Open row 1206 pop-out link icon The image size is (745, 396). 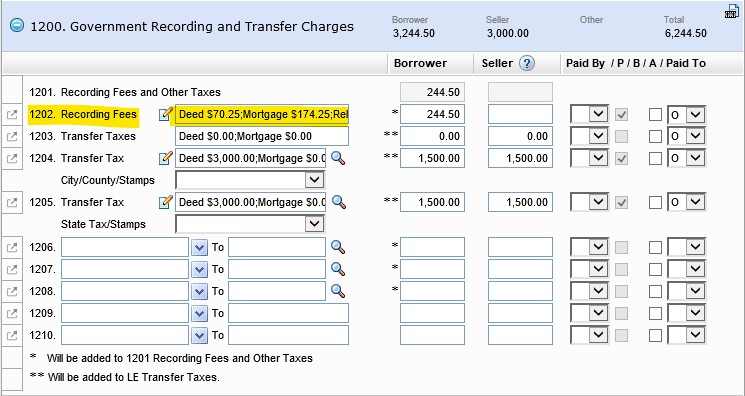tap(12, 247)
